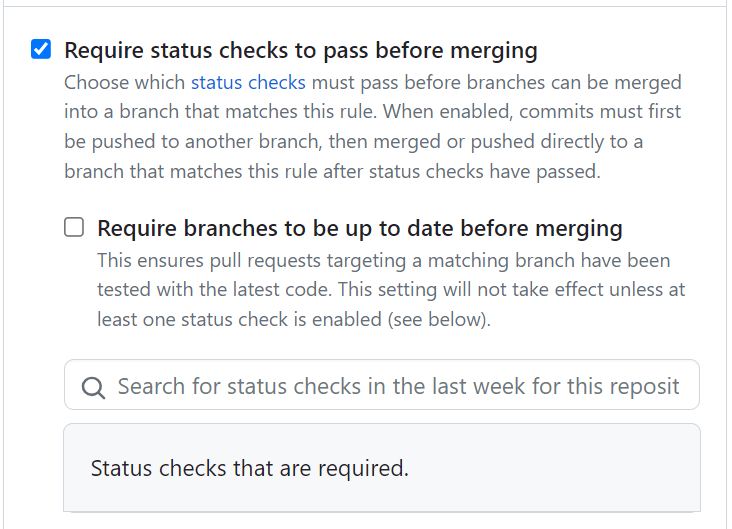Open the blue status checks link
The height and width of the screenshot is (529, 732).
click(x=248, y=83)
